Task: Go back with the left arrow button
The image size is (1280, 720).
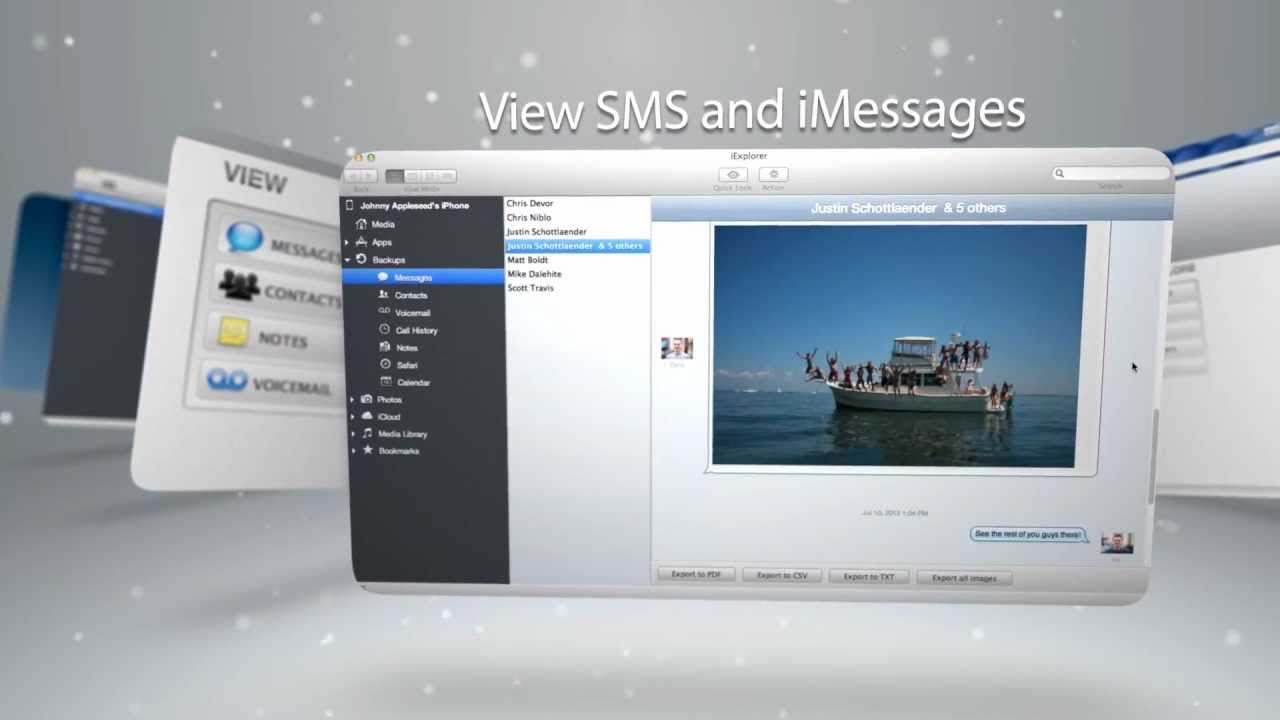Action: (x=353, y=176)
